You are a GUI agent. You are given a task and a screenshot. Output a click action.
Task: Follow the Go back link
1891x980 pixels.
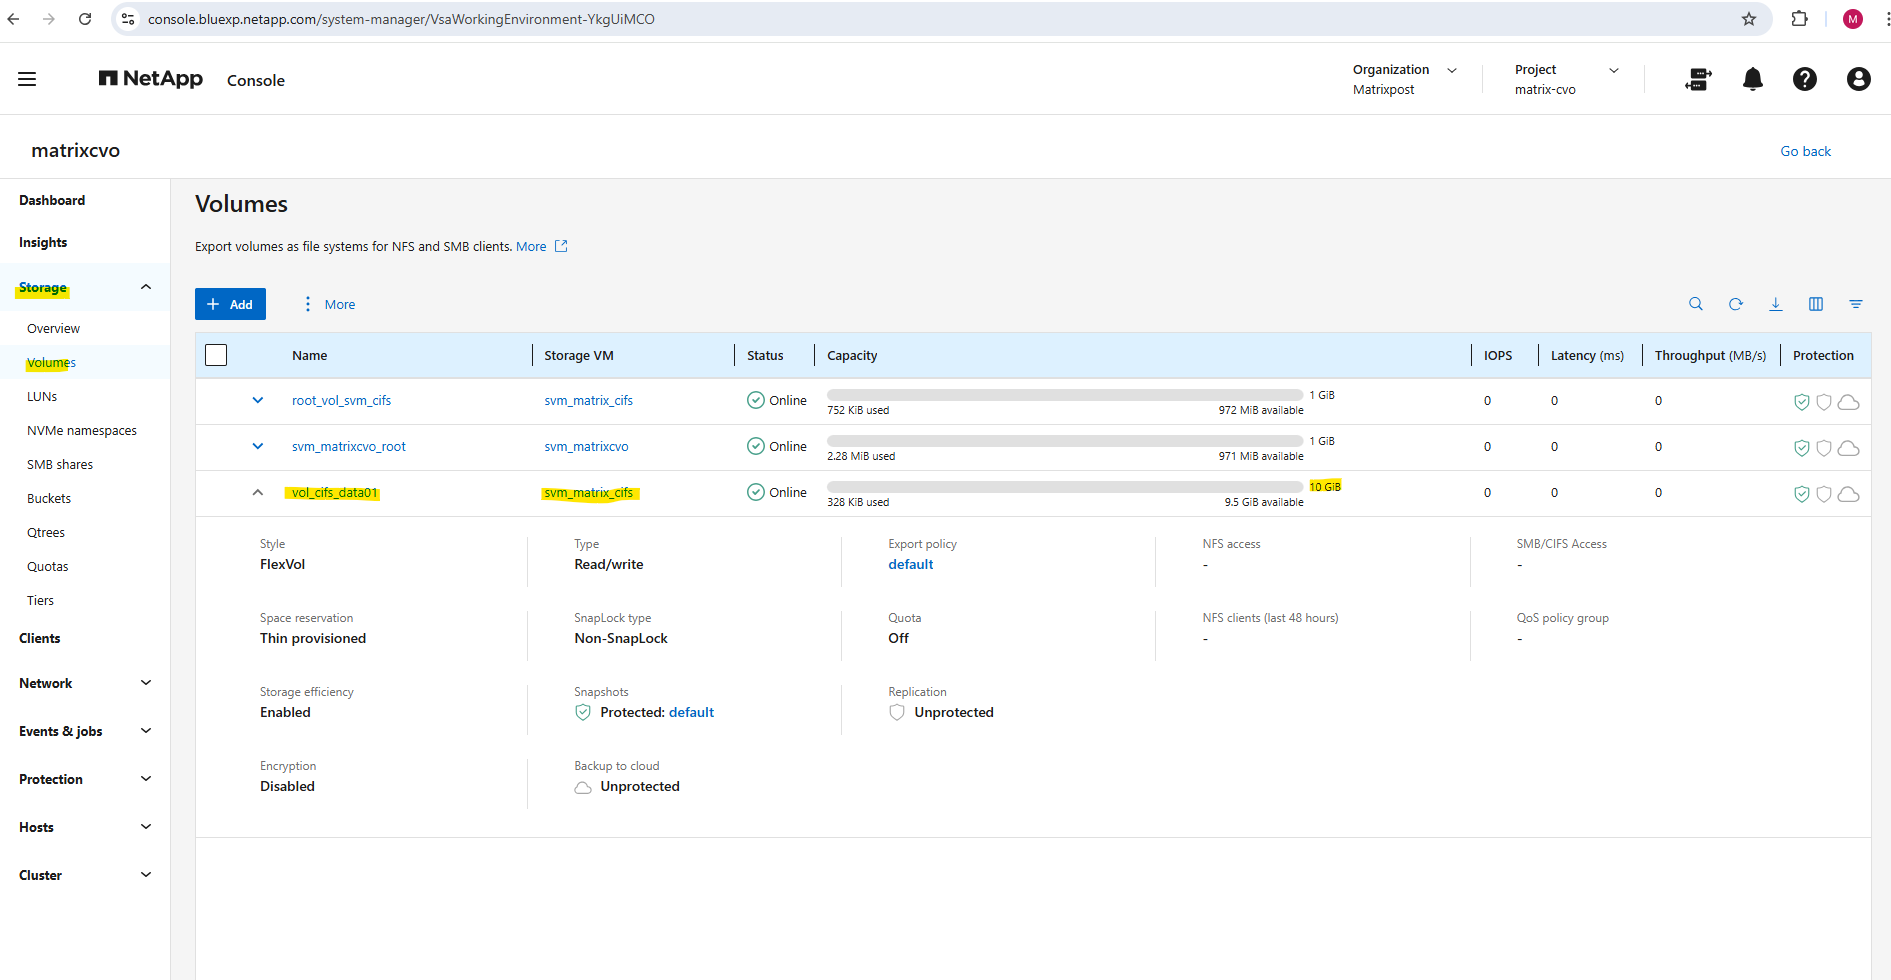click(x=1805, y=151)
